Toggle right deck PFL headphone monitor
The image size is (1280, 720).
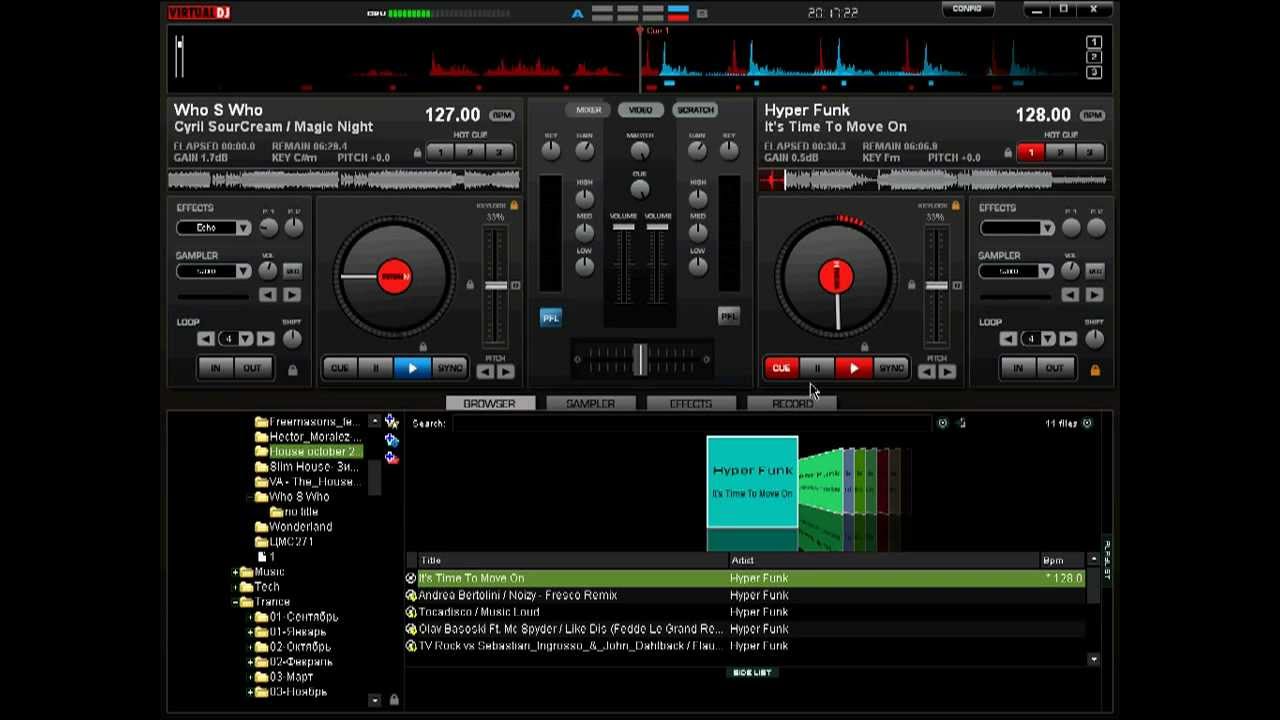pos(728,317)
